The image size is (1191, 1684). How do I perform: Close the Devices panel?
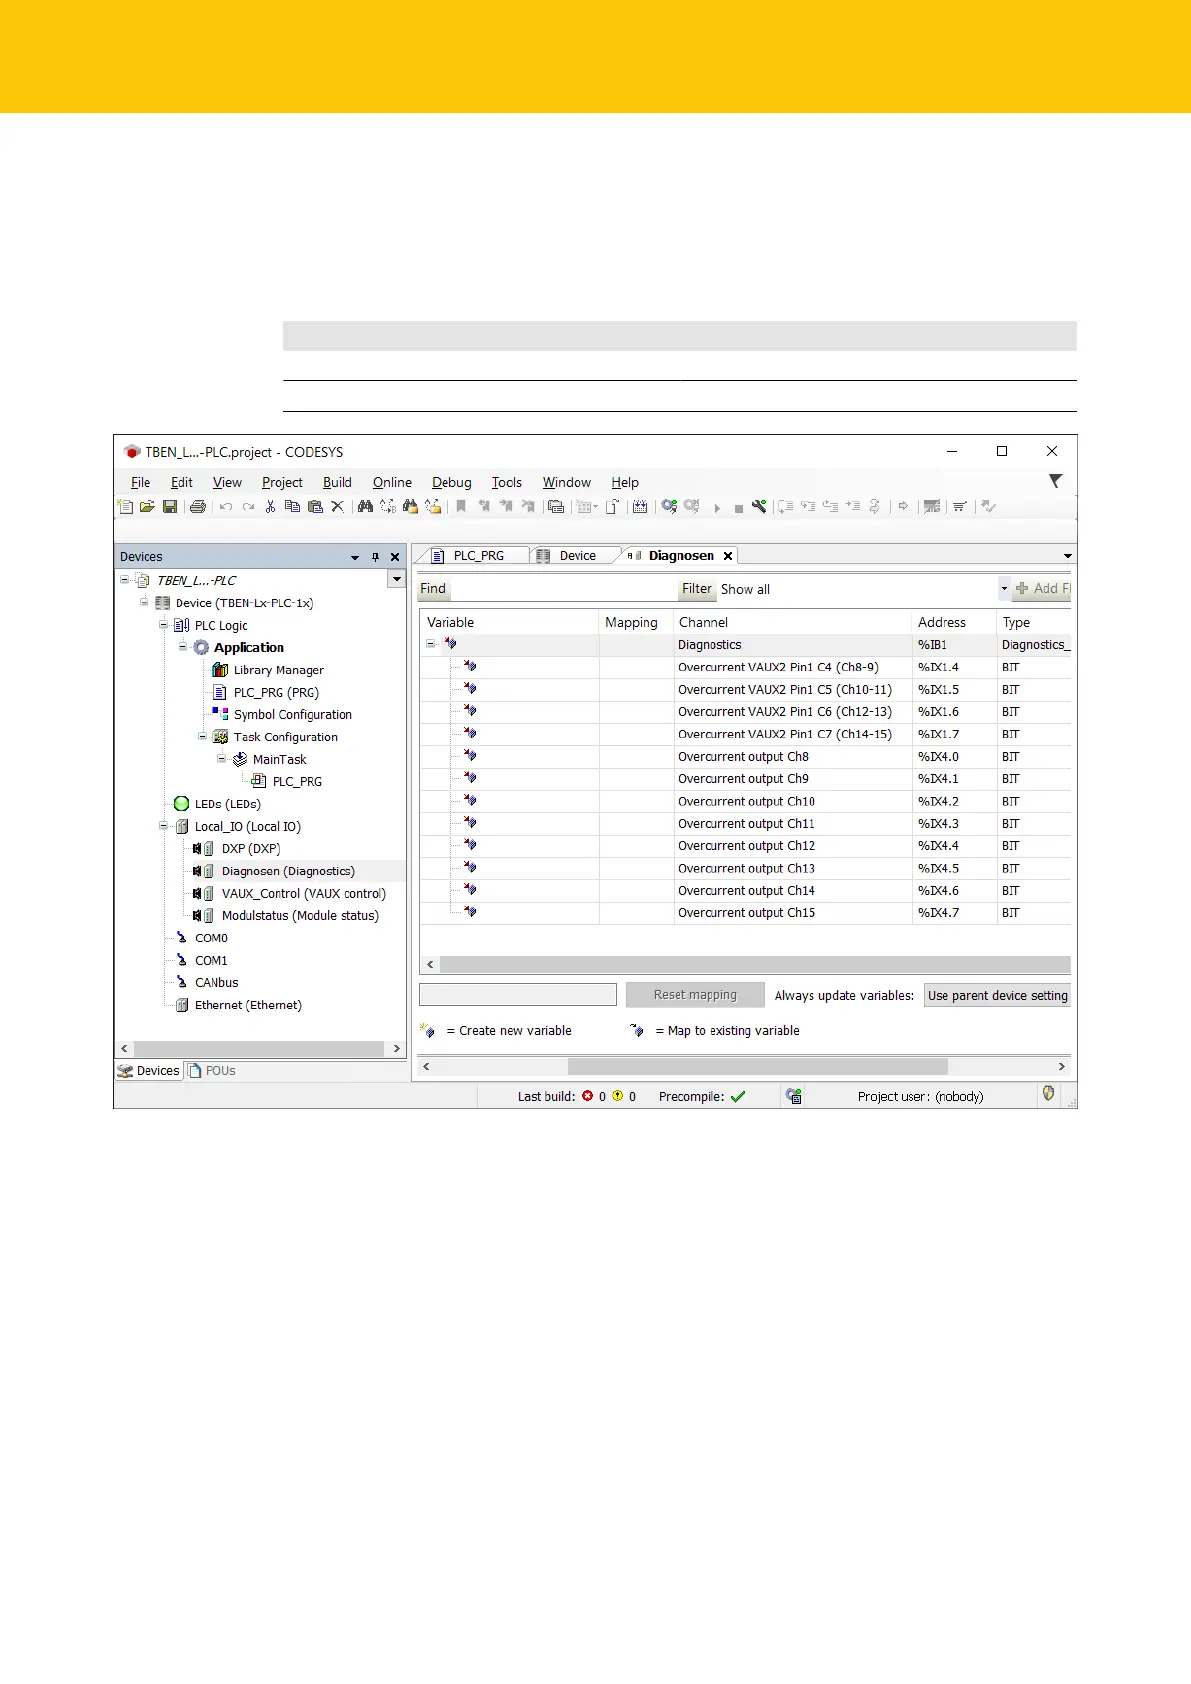point(395,557)
